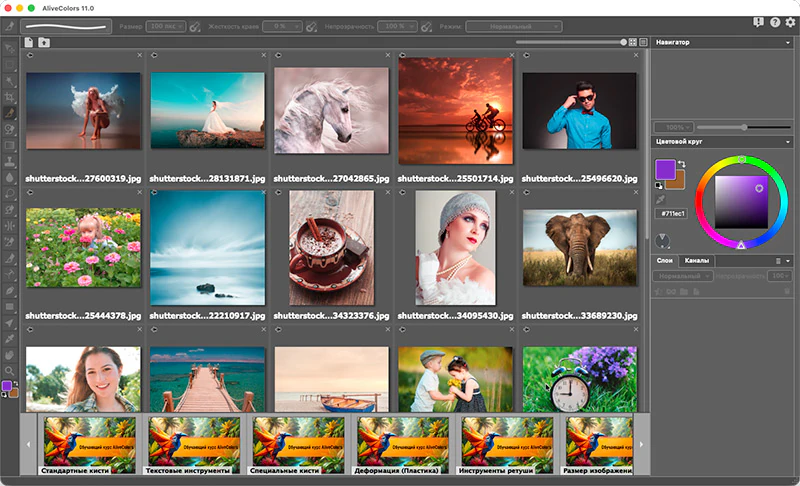800x486 pixels.
Task: Switch to large thumbnails grid view
Action: (x=633, y=42)
